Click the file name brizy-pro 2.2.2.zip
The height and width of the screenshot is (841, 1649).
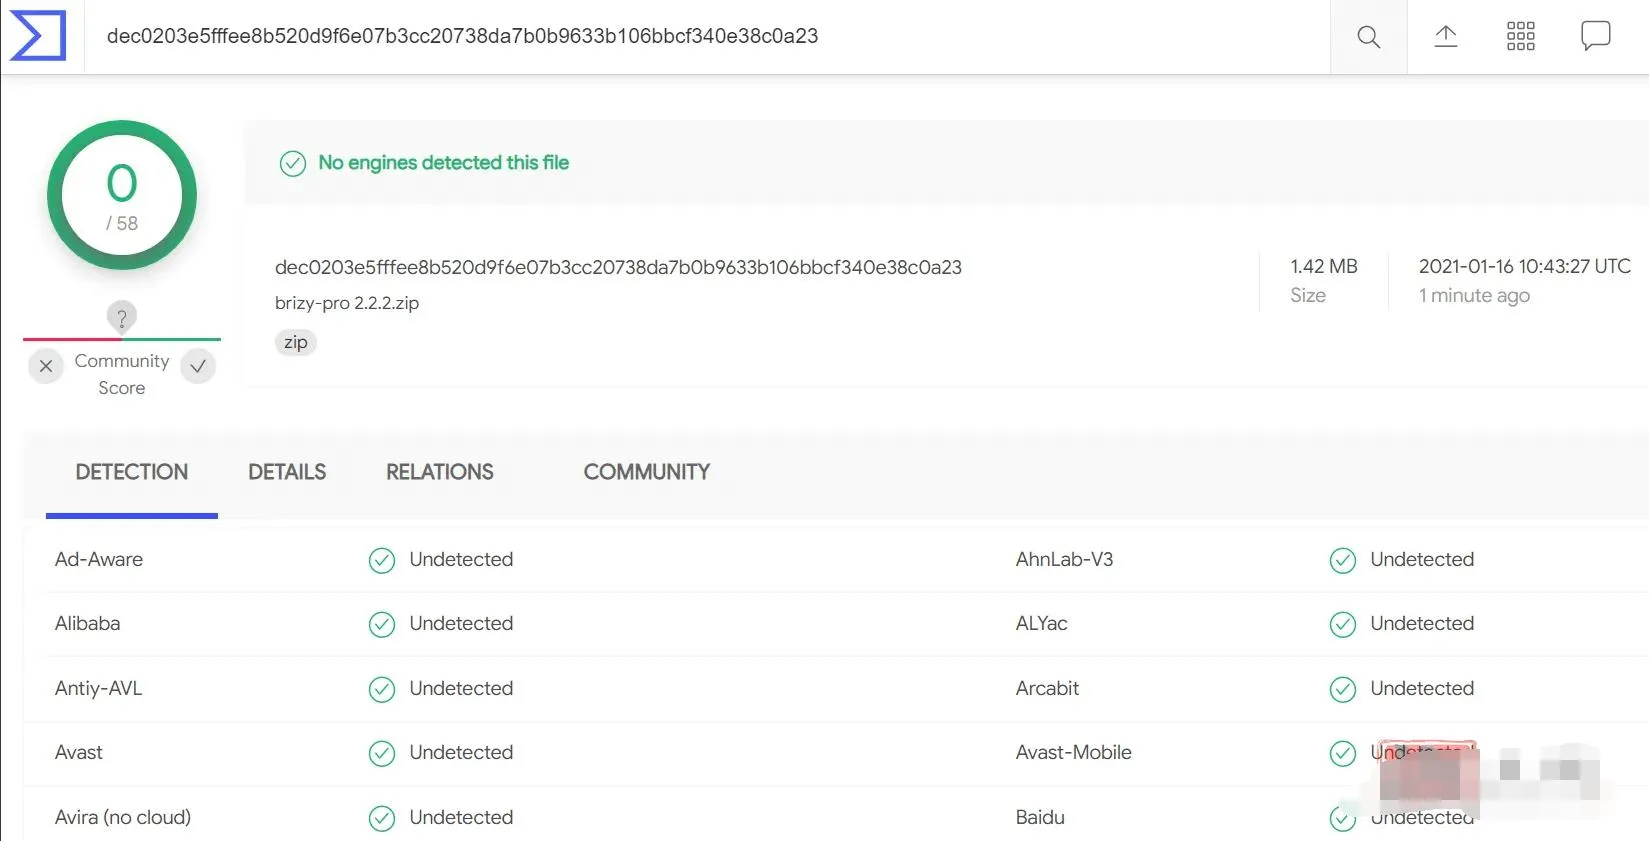[347, 303]
